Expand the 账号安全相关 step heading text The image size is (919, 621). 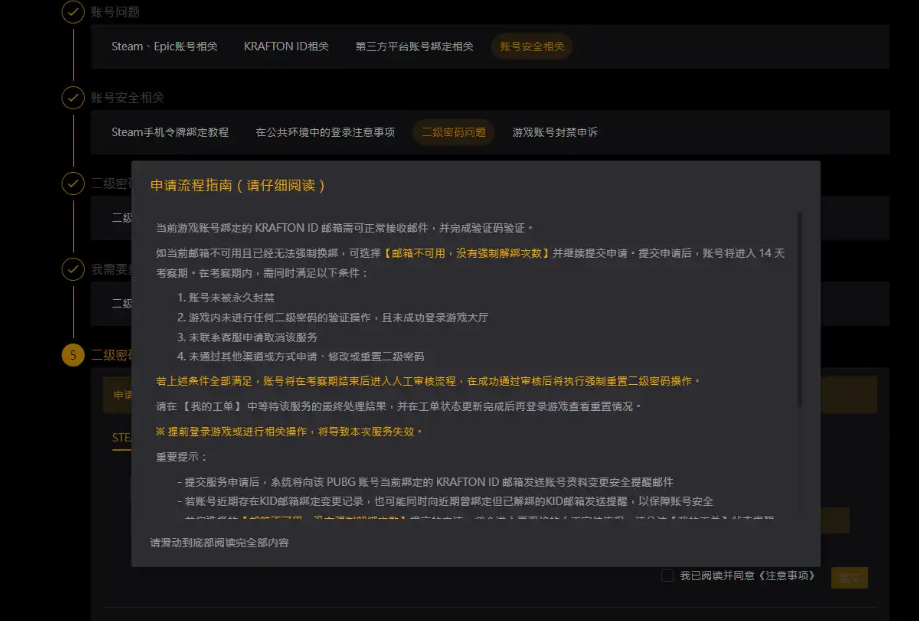(x=127, y=98)
